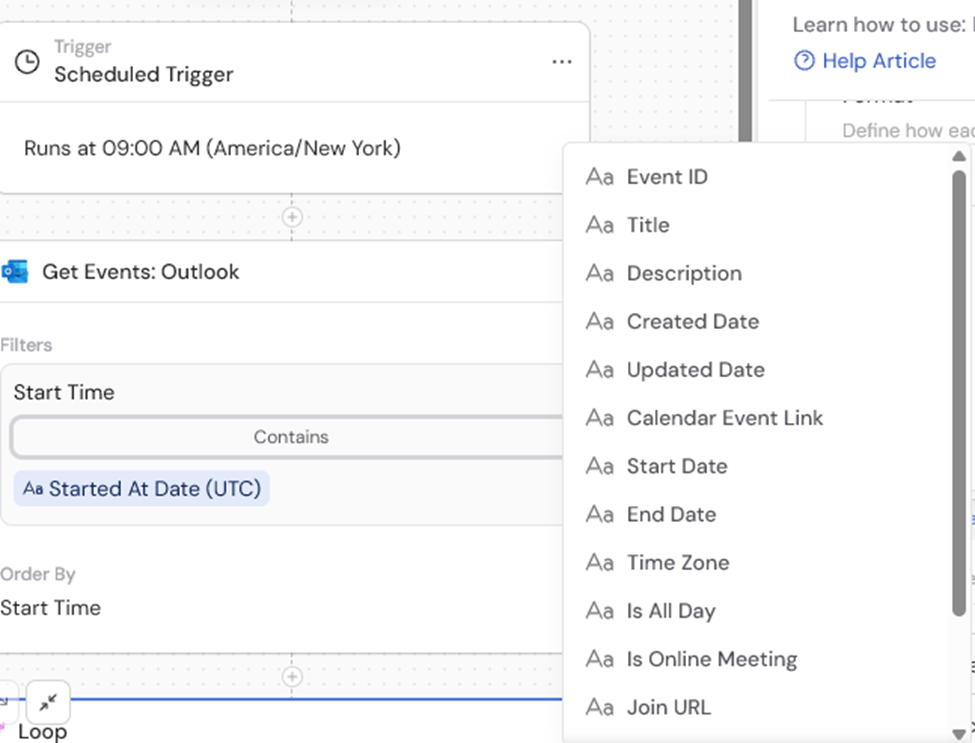
Task: Click the Started At Date (UTC) token
Action: [141, 489]
